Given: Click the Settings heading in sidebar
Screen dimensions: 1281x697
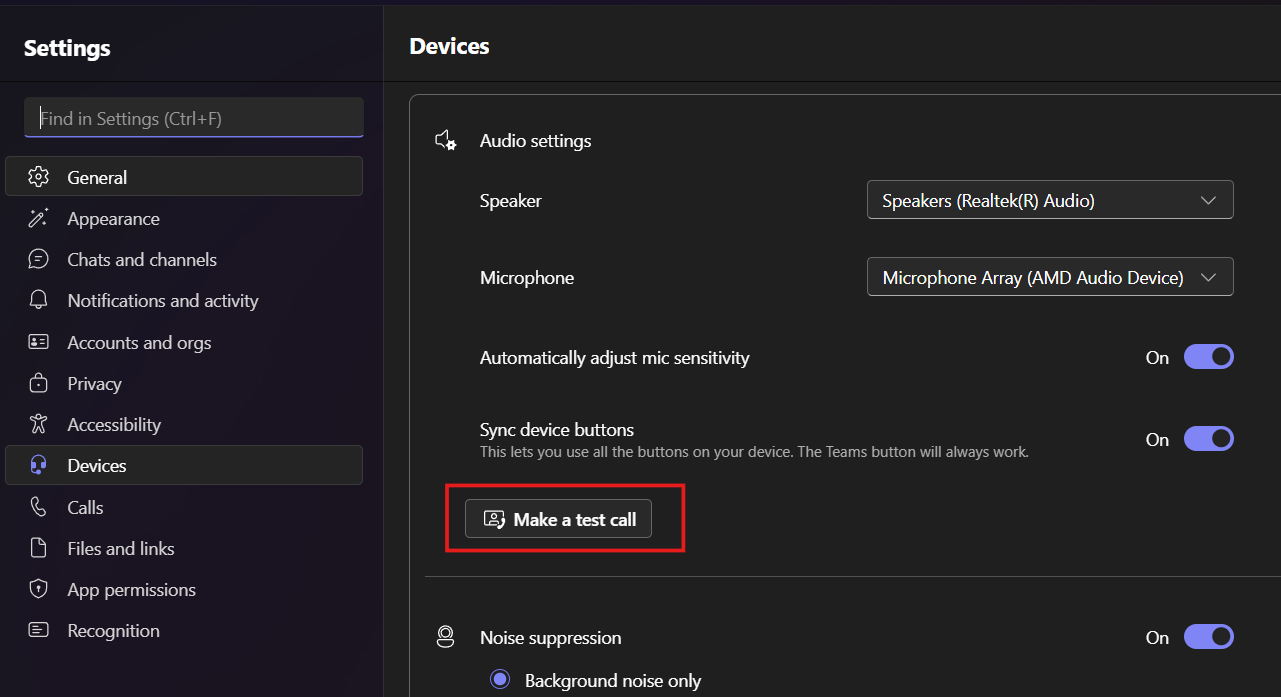Looking at the screenshot, I should coord(67,48).
